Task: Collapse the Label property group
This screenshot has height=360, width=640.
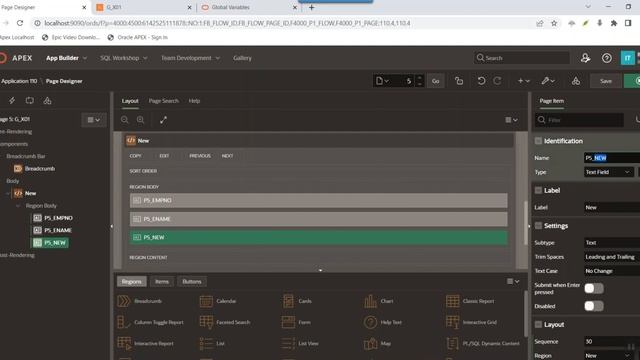Action: pyautogui.click(x=538, y=190)
